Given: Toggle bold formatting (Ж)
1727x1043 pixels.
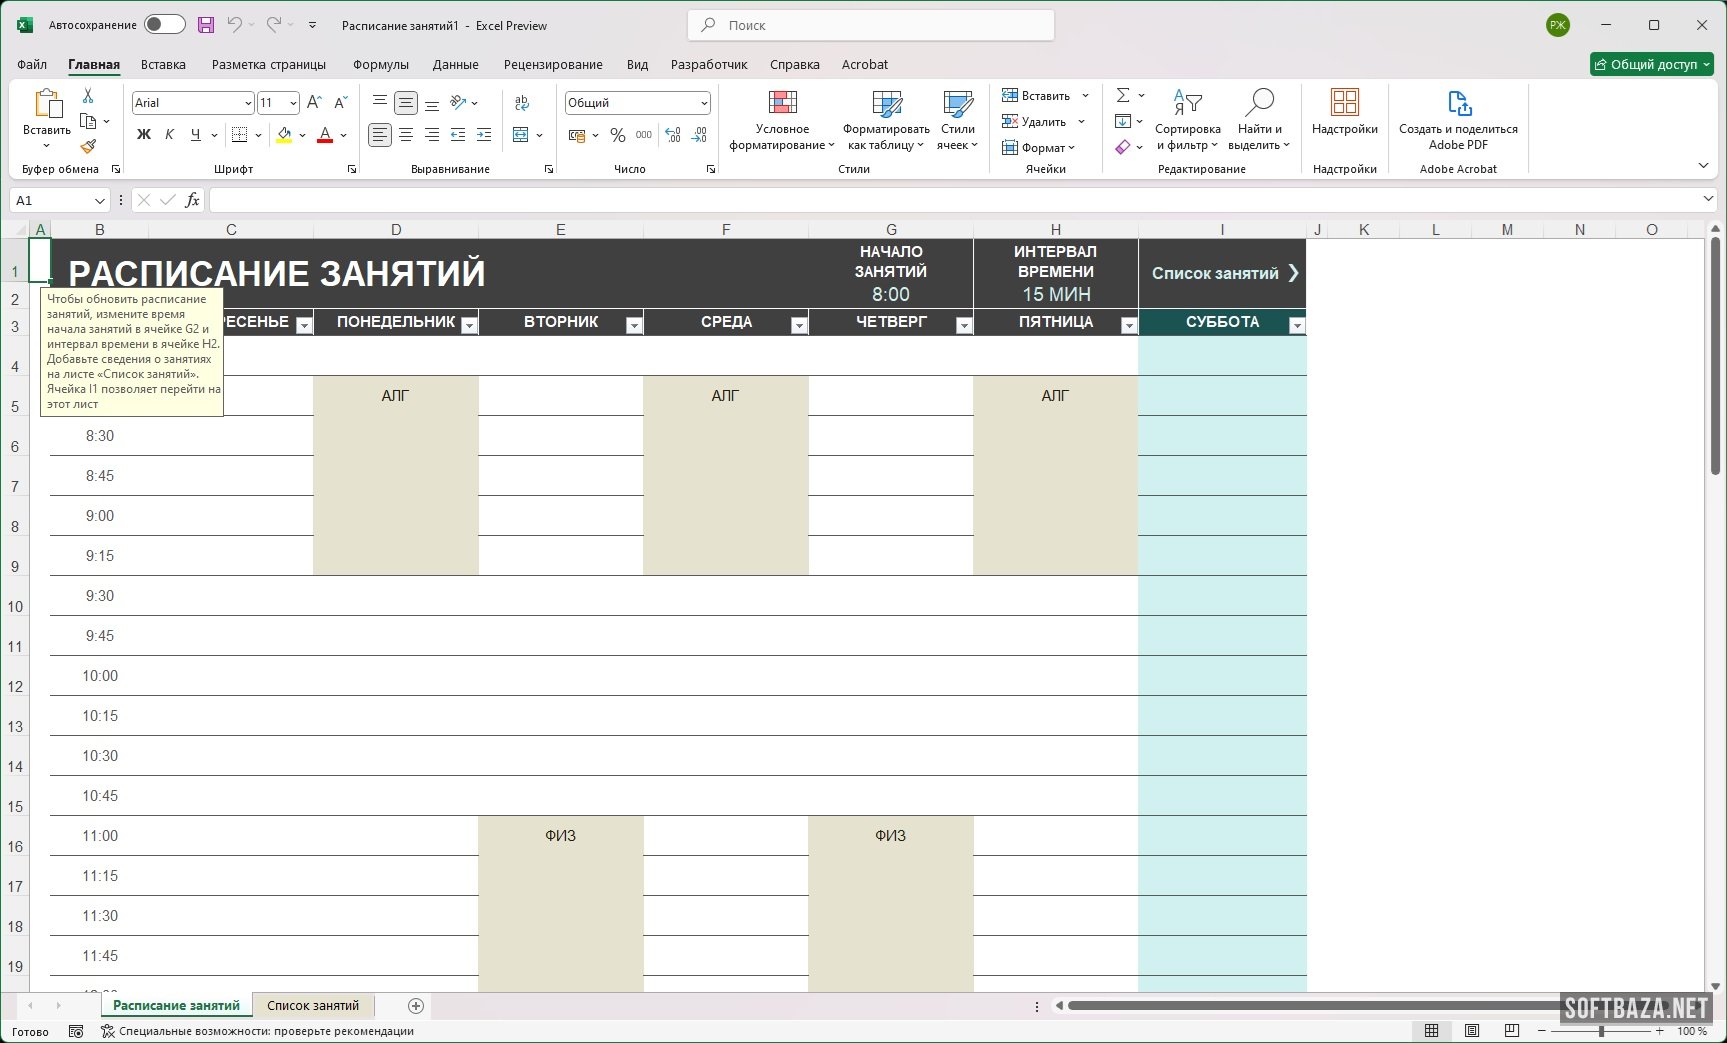Looking at the screenshot, I should click(x=144, y=134).
